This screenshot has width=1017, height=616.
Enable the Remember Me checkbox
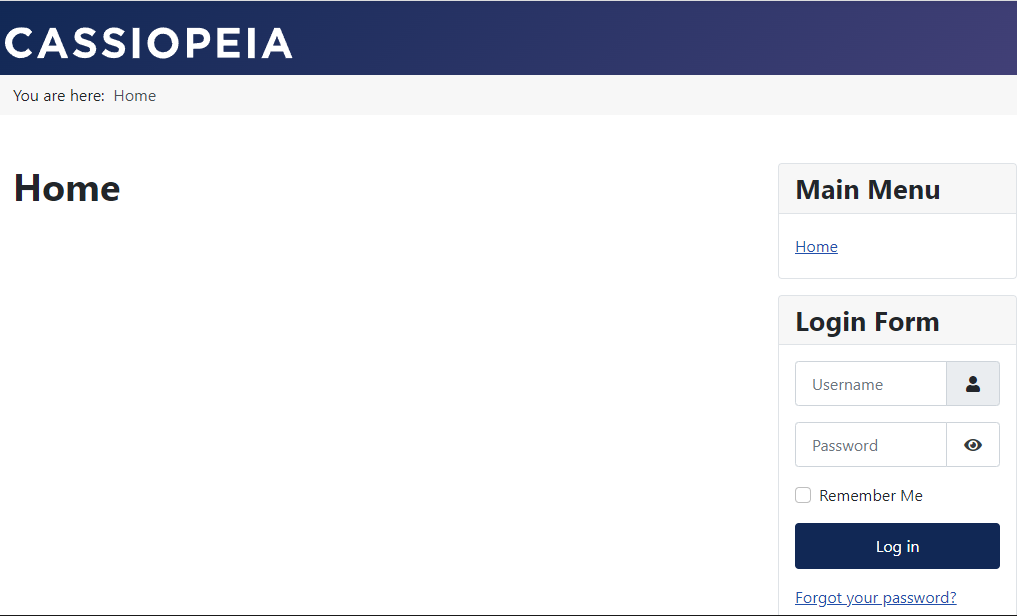pyautogui.click(x=803, y=495)
